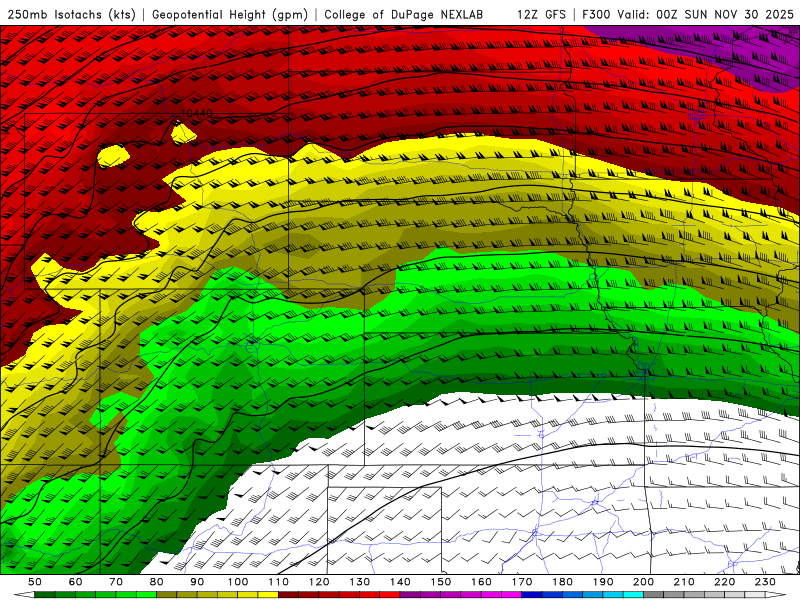Select the dark red swatch right of 110
The width and height of the screenshot is (800, 600).
(x=289, y=595)
